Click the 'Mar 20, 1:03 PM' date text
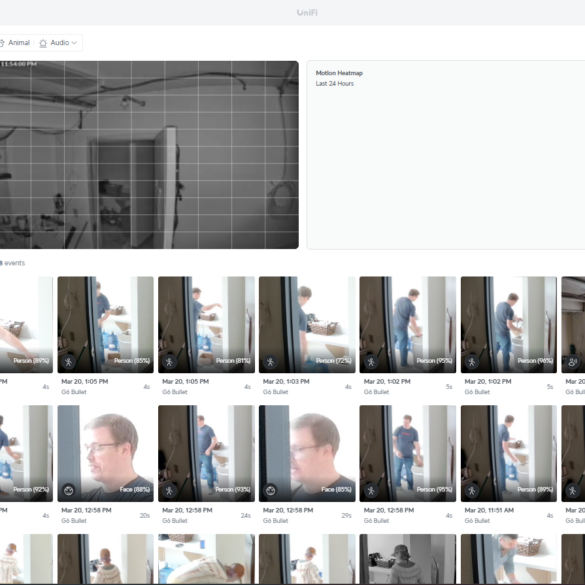This screenshot has width=585, height=585. [x=286, y=382]
